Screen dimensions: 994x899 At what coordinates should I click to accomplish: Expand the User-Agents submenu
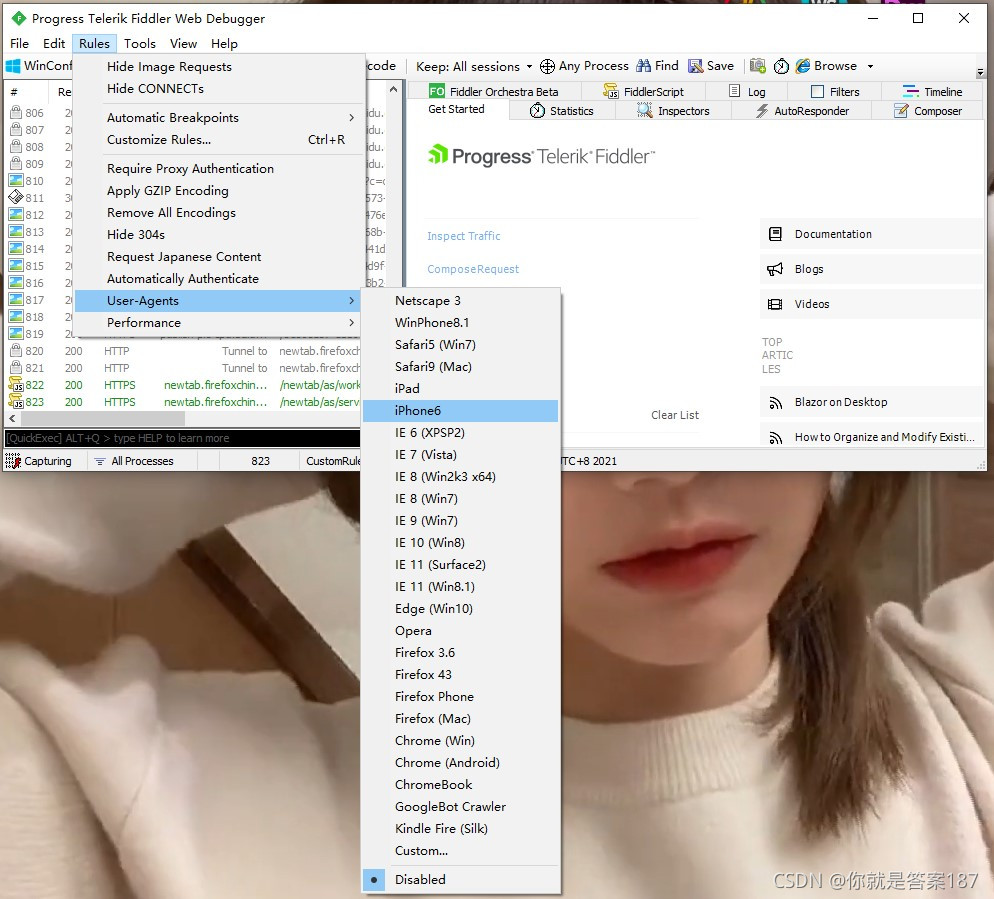pos(219,301)
